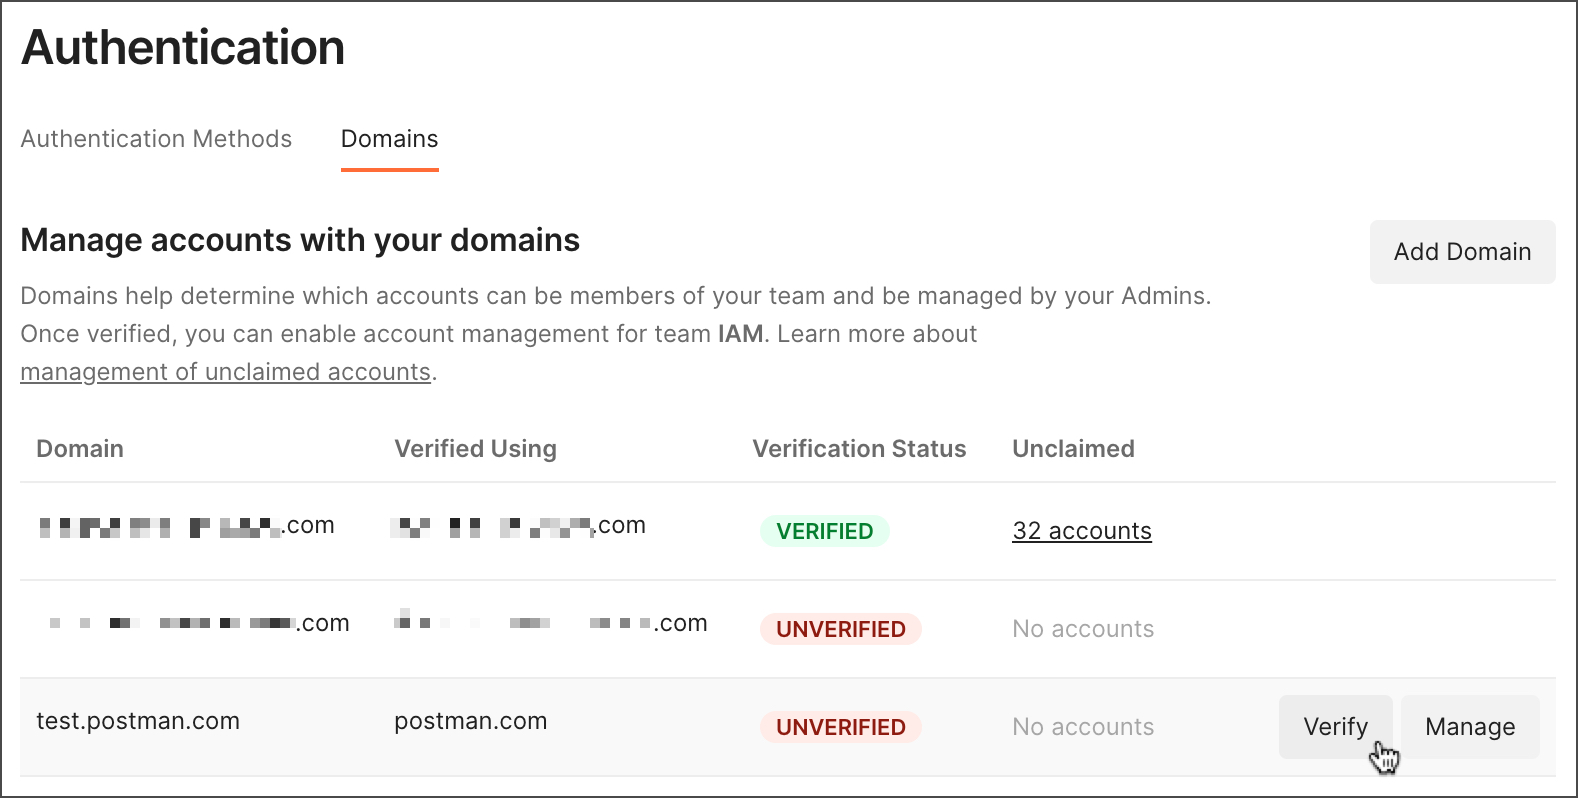Click No accounts in the second row
This screenshot has height=798, width=1578.
[x=1082, y=629]
